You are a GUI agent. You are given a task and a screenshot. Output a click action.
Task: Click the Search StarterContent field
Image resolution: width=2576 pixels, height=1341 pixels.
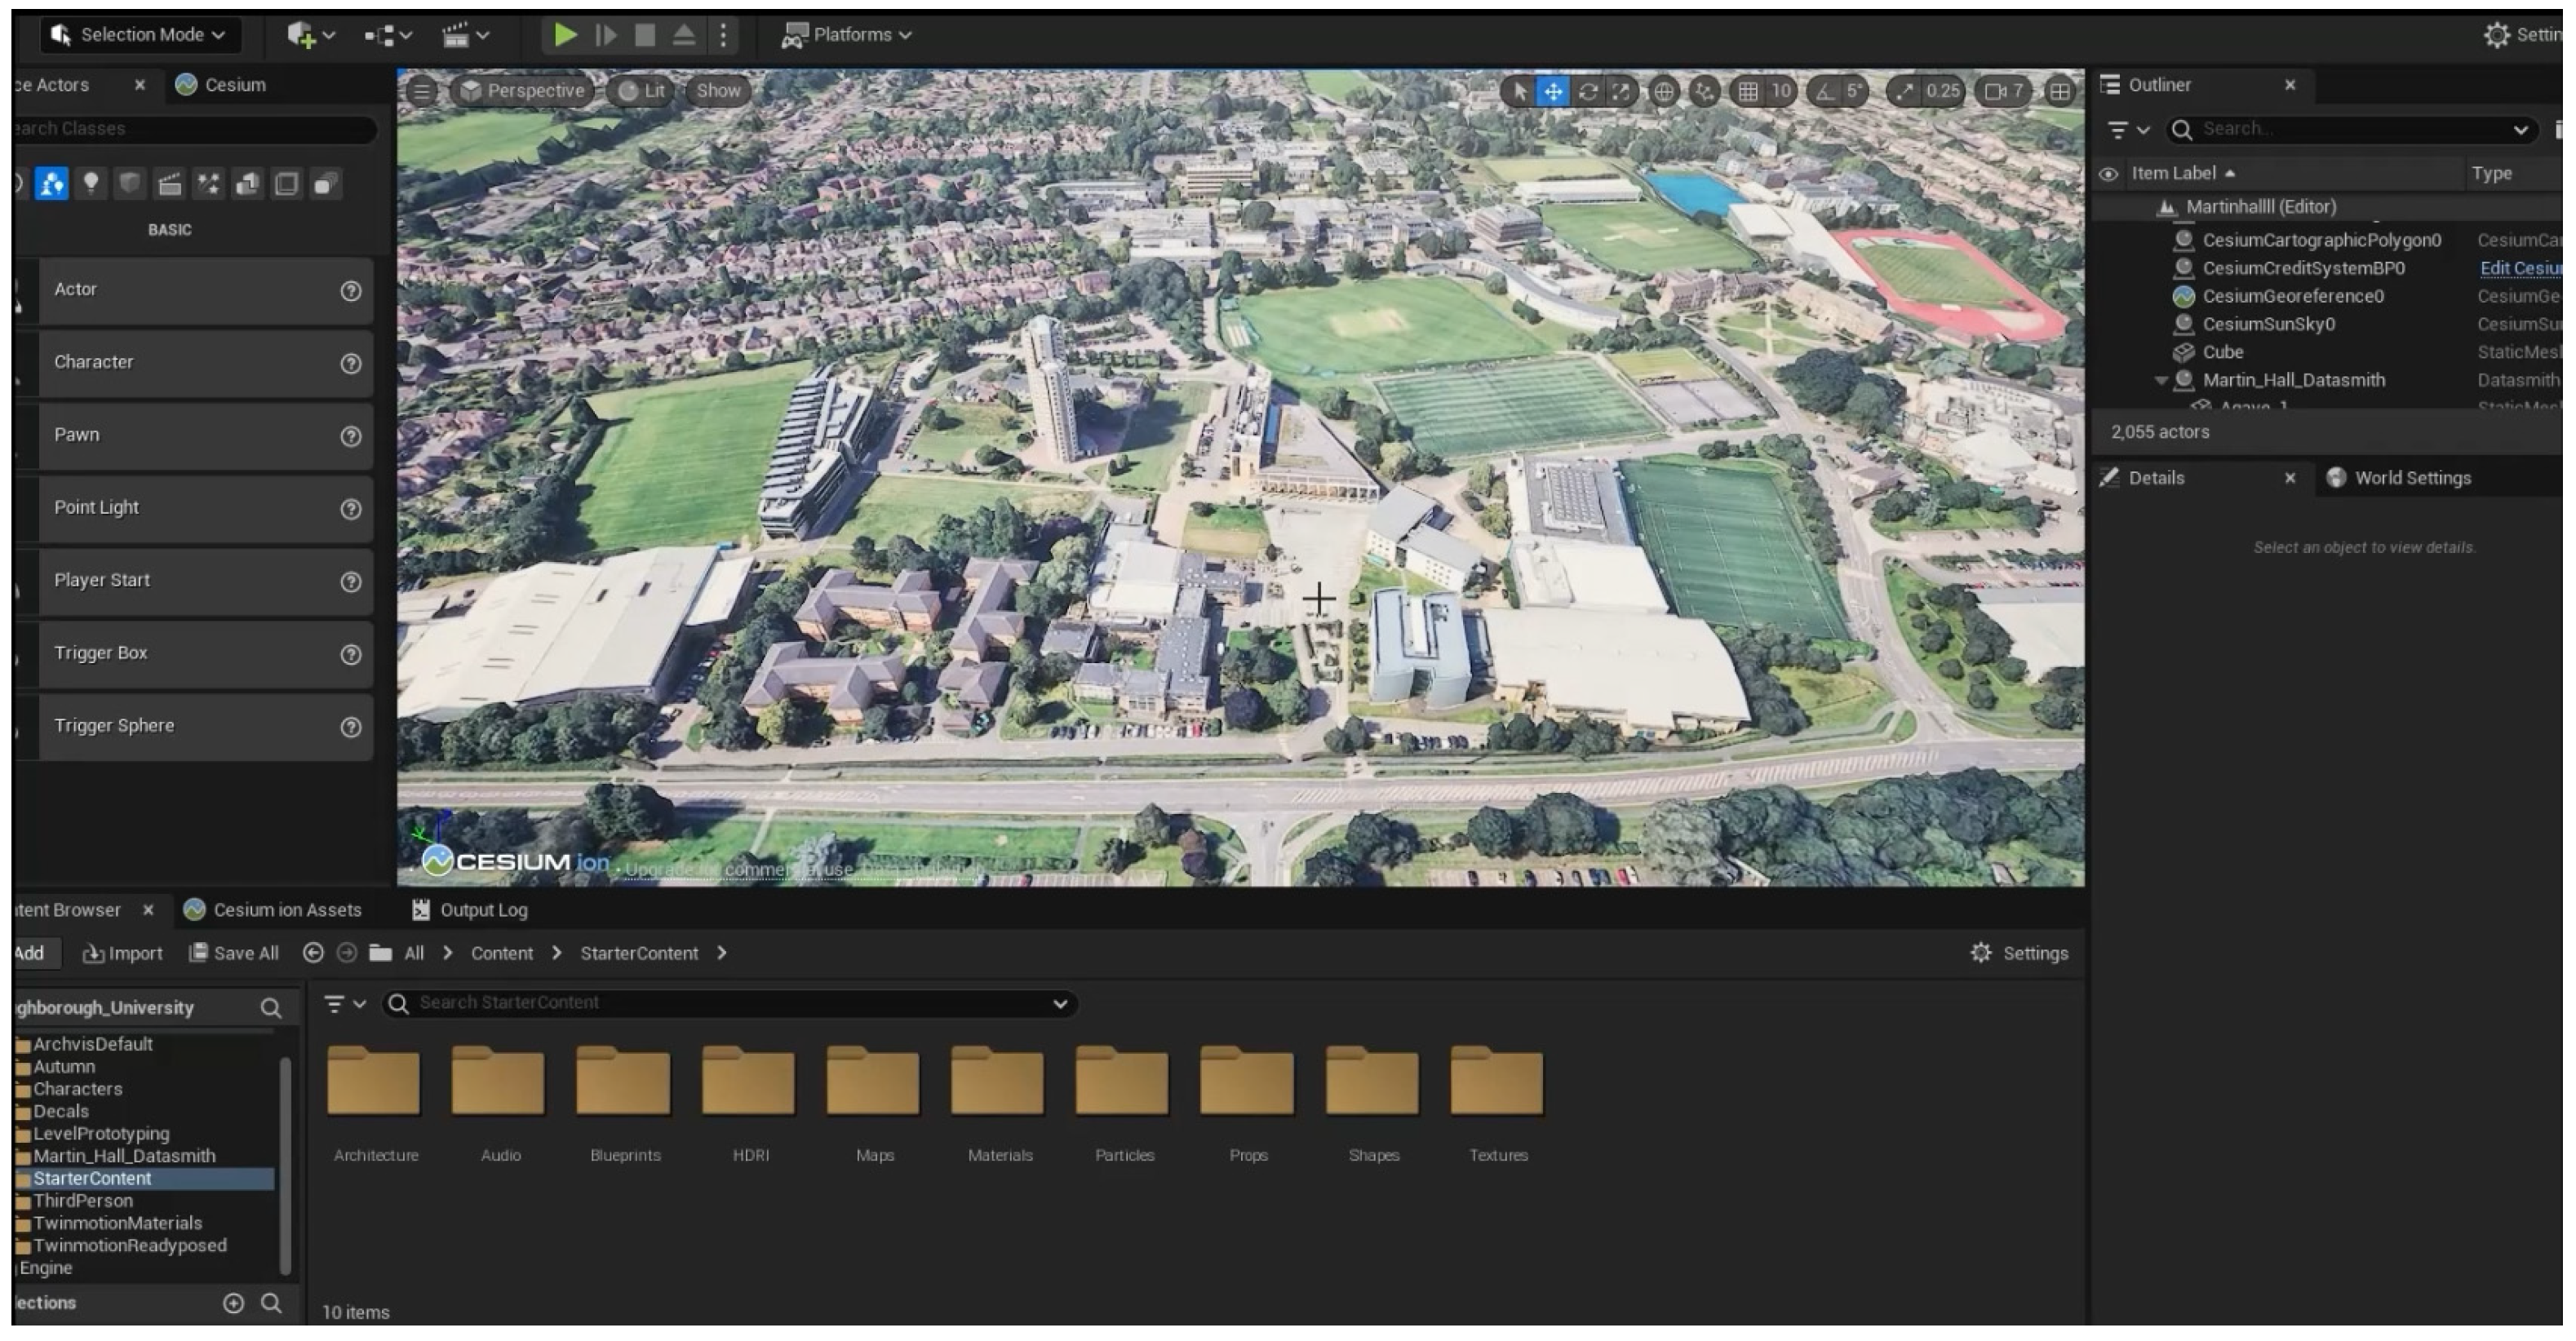click(x=730, y=1004)
